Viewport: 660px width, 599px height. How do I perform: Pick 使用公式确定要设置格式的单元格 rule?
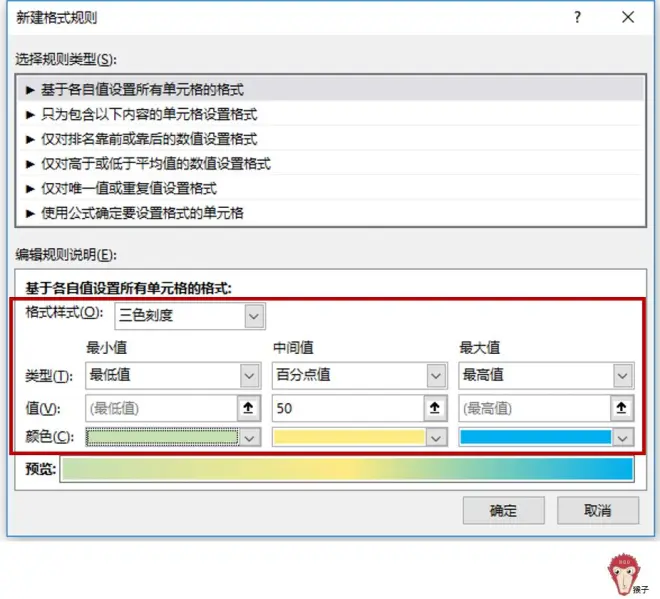click(331, 213)
